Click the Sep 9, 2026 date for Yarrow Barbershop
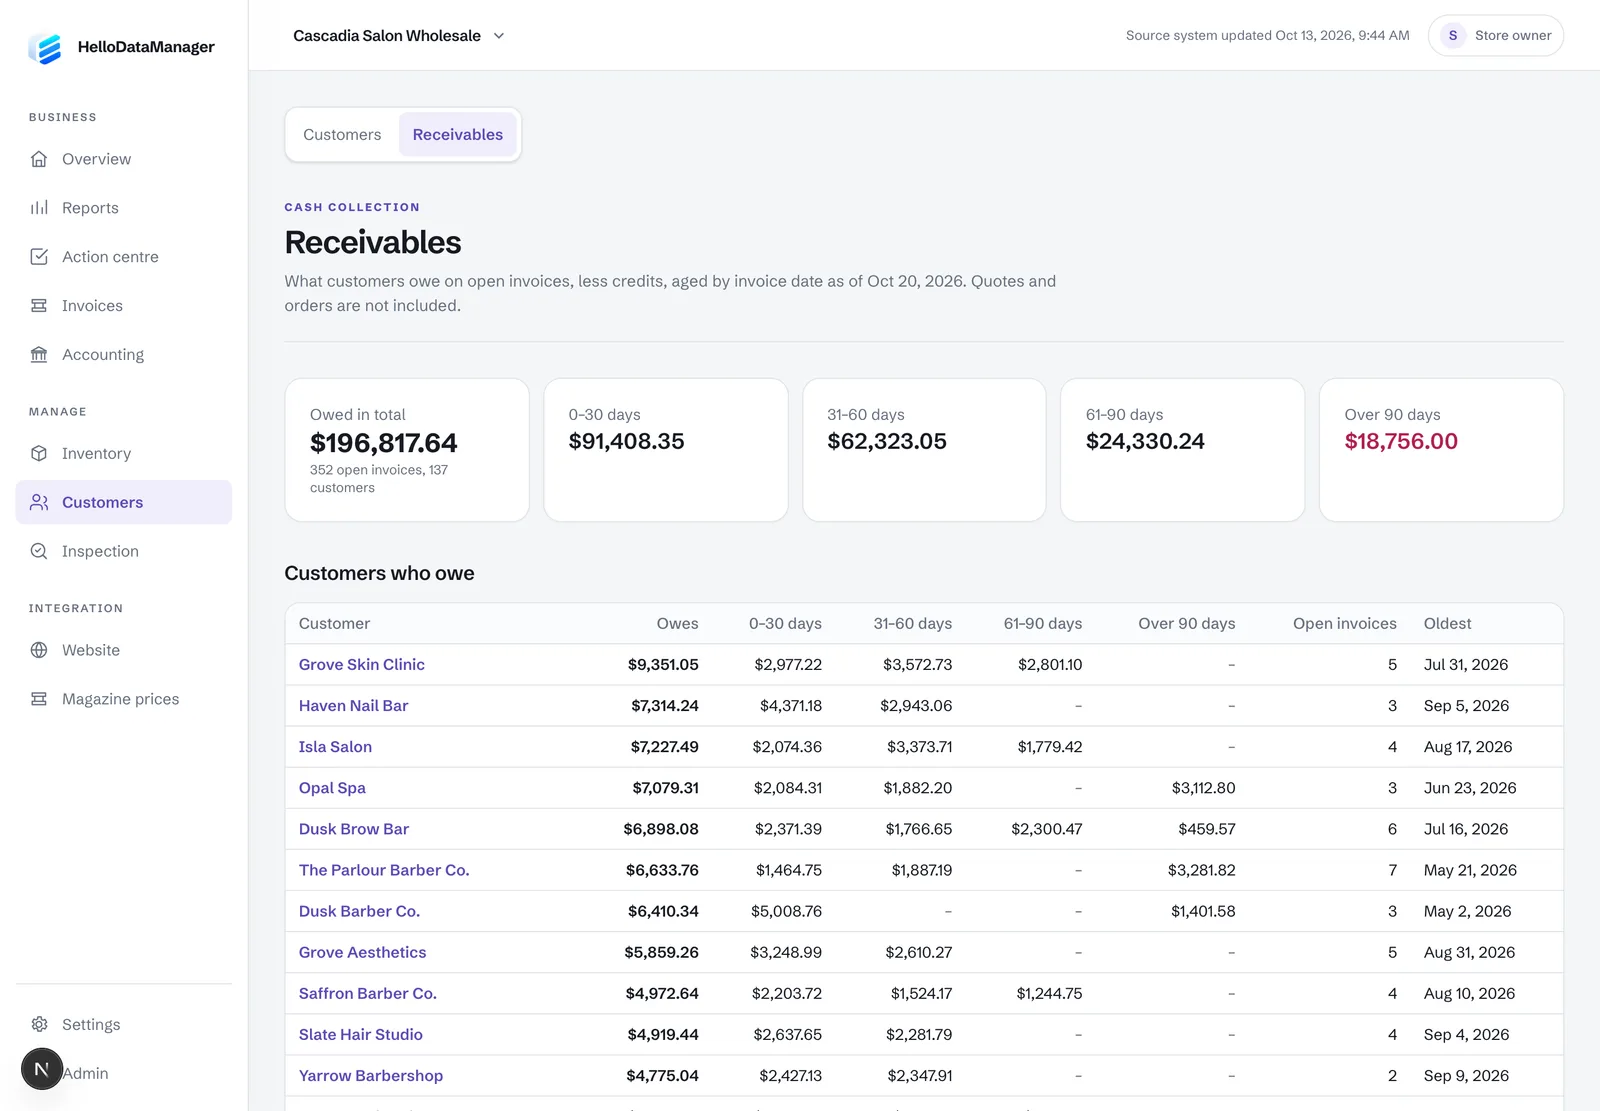This screenshot has width=1600, height=1111. 1466,1076
